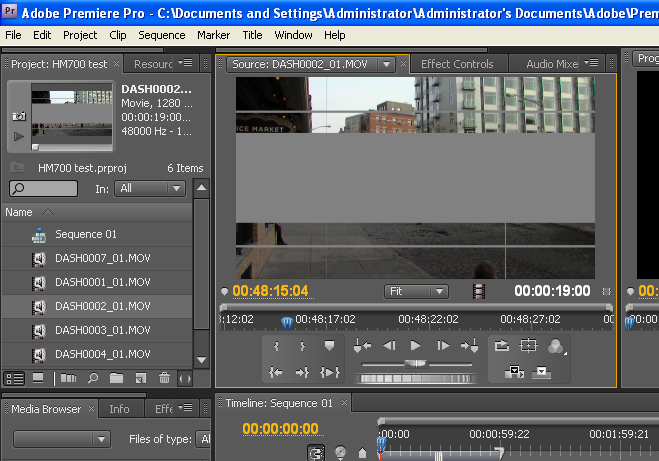Click the Project search field
The image size is (659, 461).
pos(43,188)
